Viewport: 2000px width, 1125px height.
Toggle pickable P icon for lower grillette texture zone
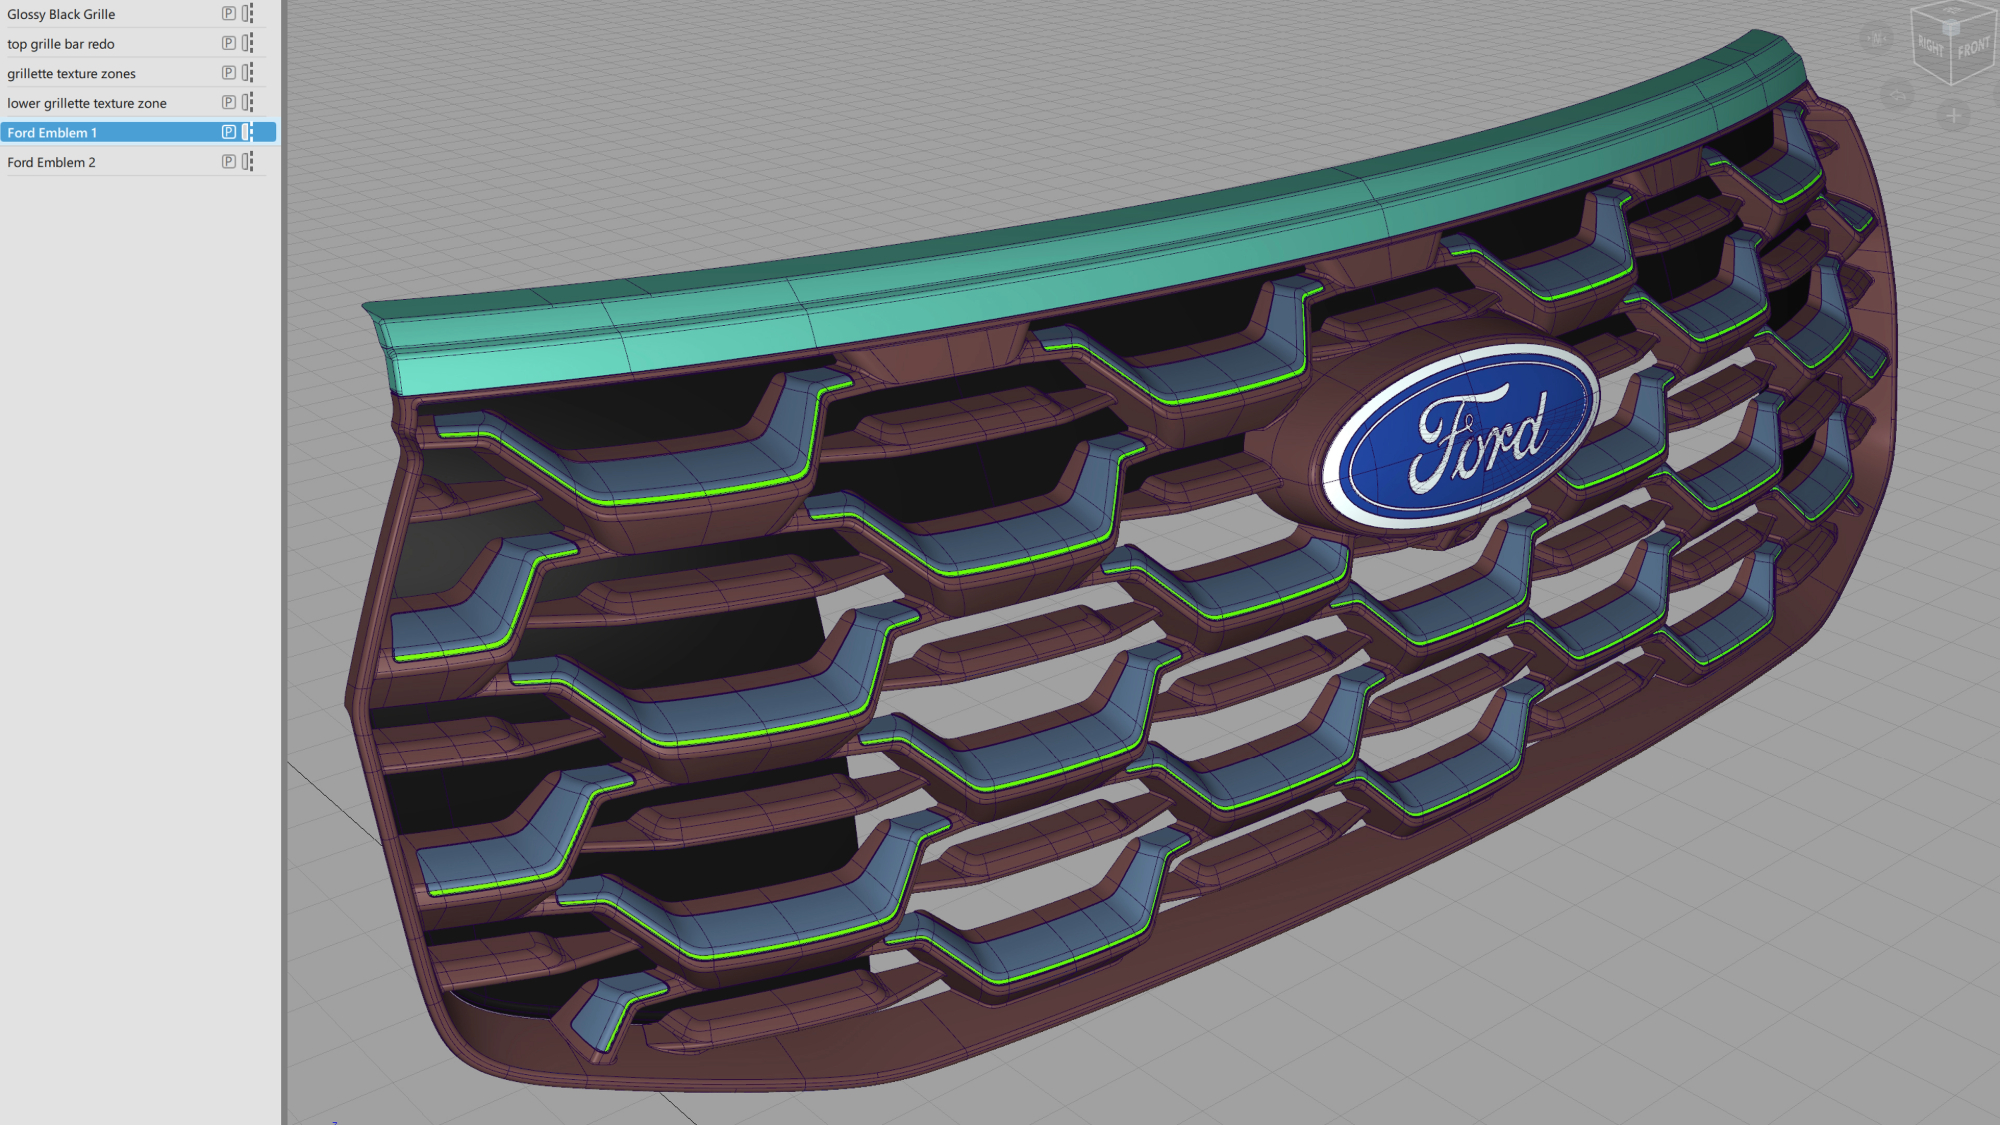coord(229,102)
